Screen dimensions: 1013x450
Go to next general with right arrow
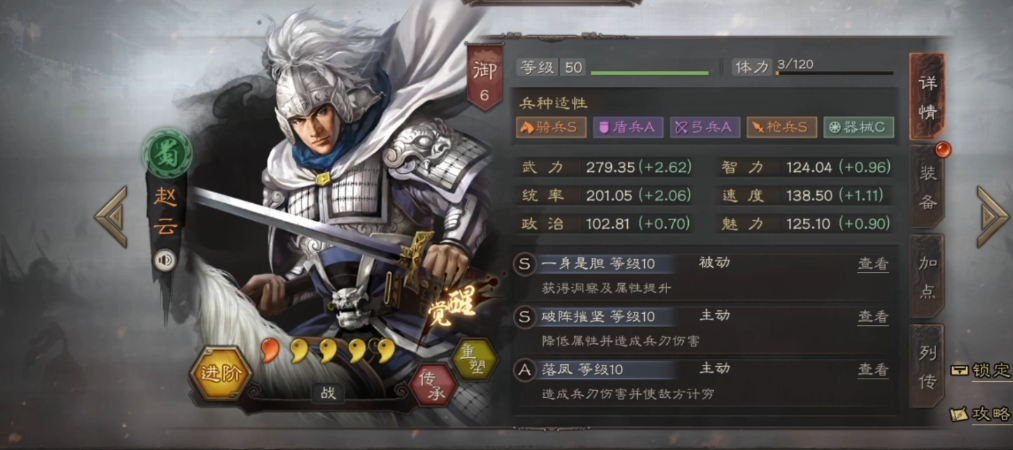coord(992,216)
